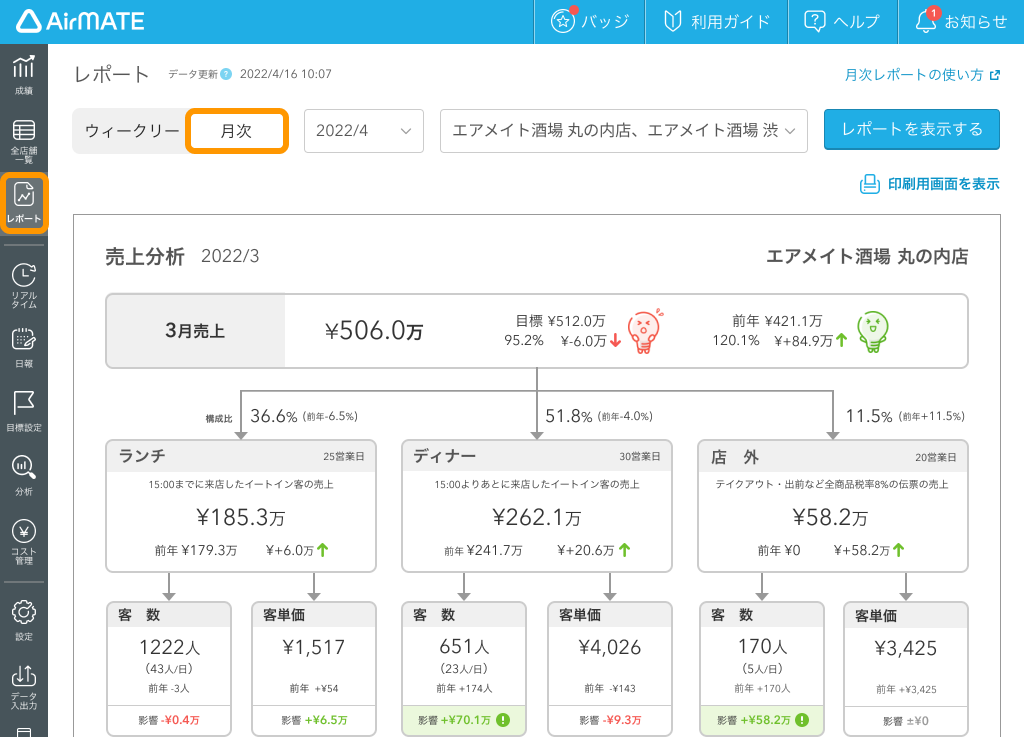Open the コスト管理 sidebar icon
This screenshot has height=737, width=1024.
(x=22, y=543)
